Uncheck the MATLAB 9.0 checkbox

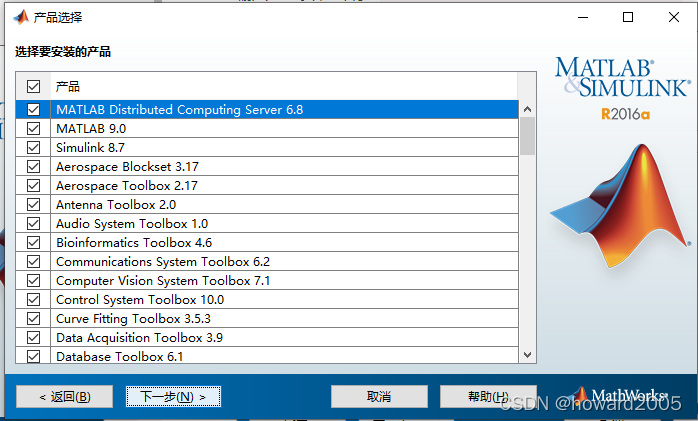tap(33, 129)
